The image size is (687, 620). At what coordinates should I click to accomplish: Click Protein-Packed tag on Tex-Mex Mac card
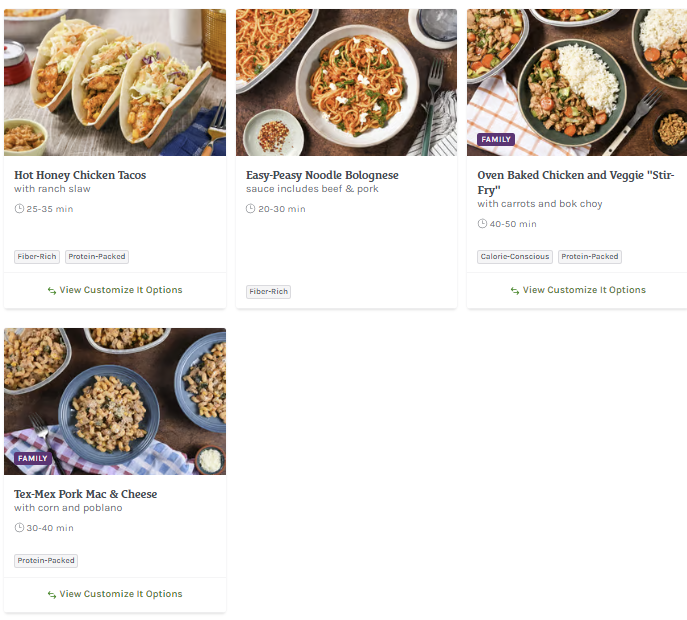click(x=46, y=561)
